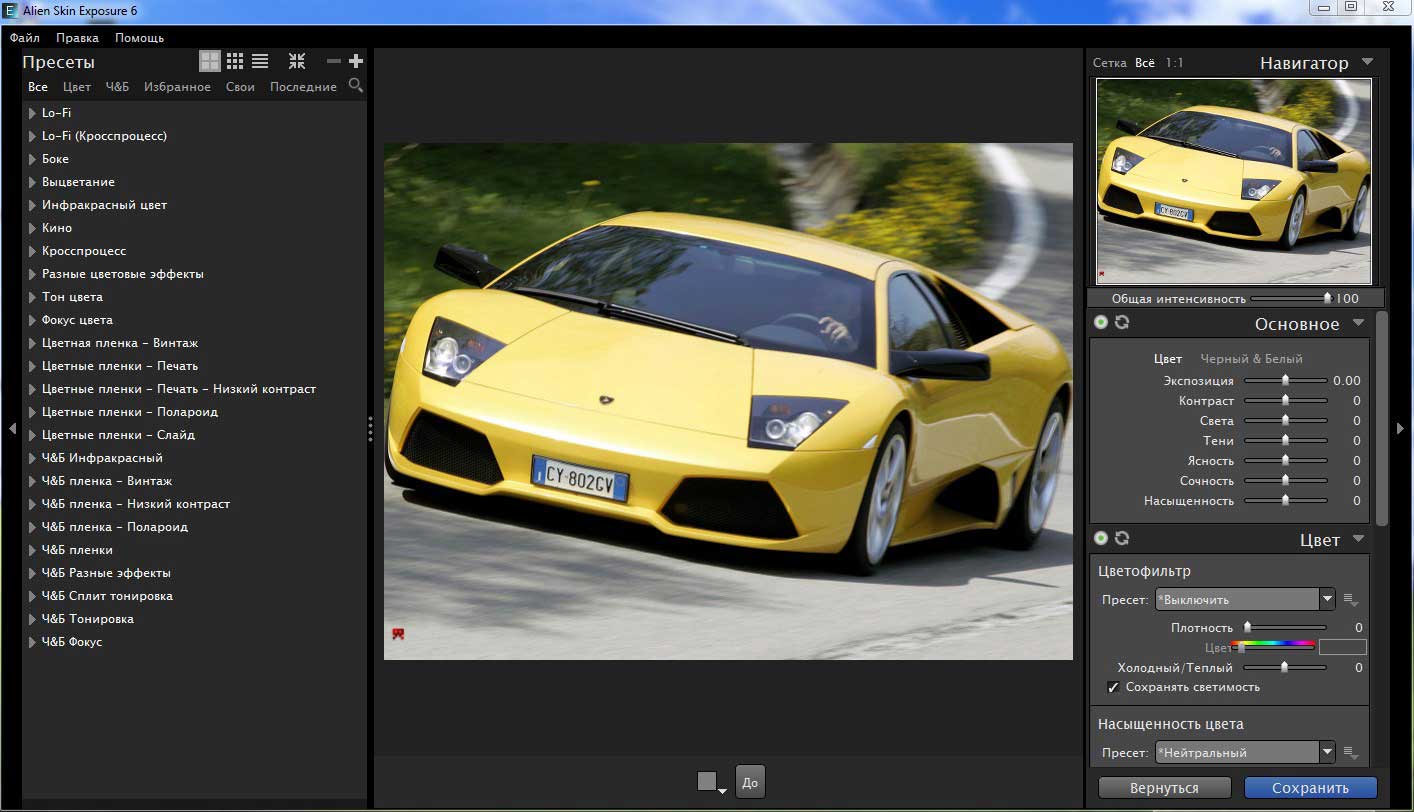The height and width of the screenshot is (812, 1414).
Task: Adjust the Общая интенсивность slider
Action: [x=1291, y=298]
